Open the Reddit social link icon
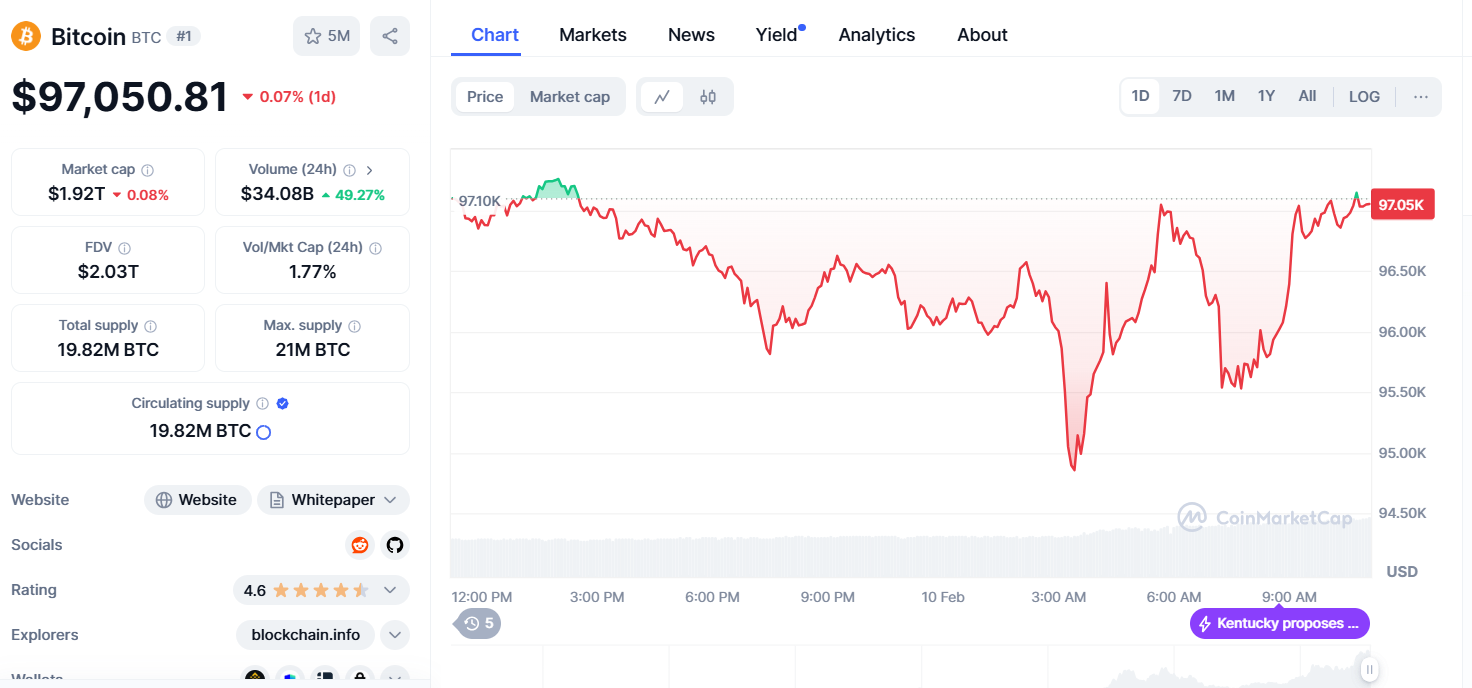1472x688 pixels. [x=359, y=545]
